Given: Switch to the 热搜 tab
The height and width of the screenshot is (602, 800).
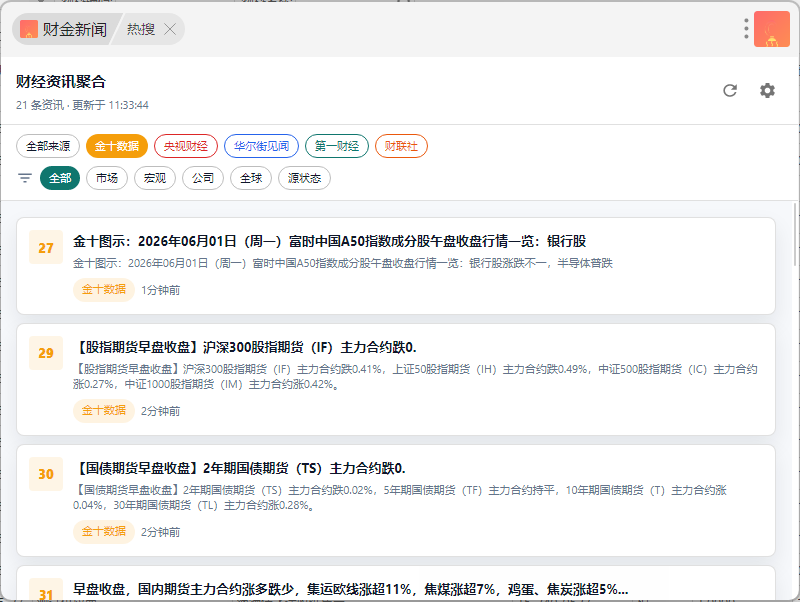Looking at the screenshot, I should pos(141,29).
